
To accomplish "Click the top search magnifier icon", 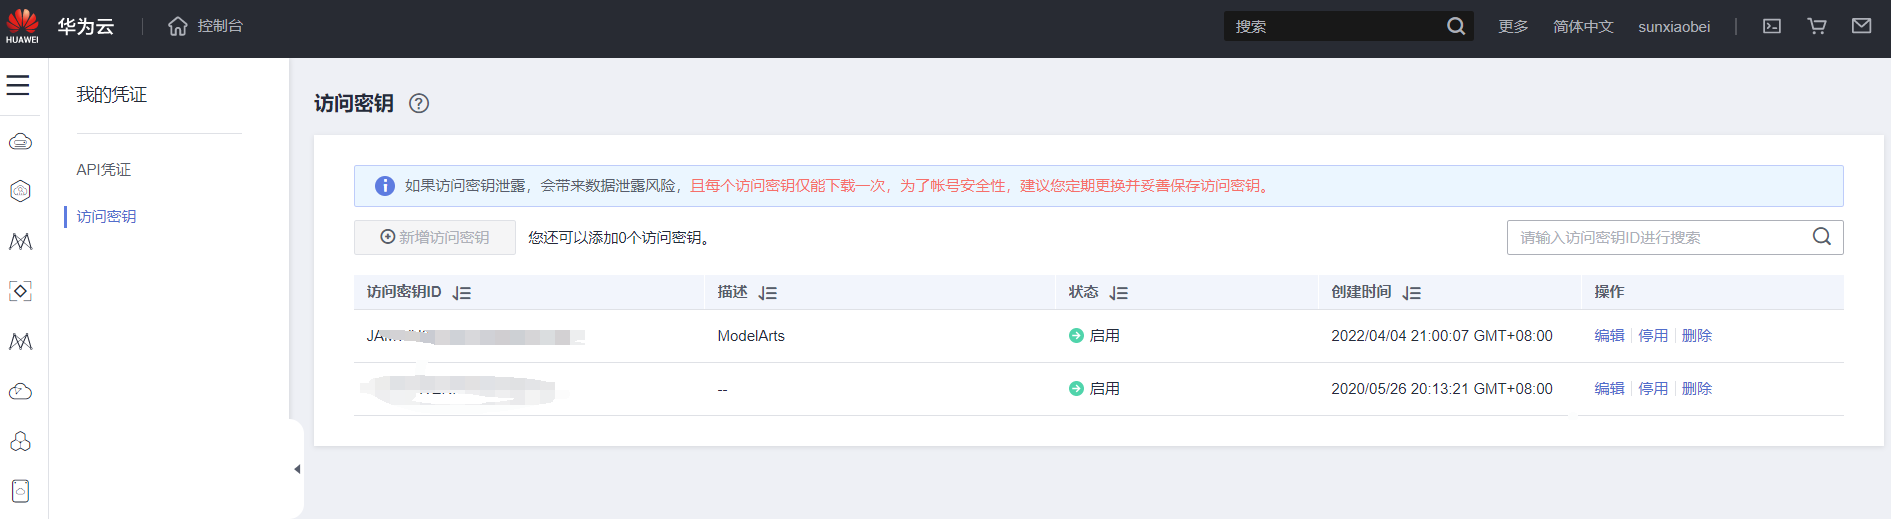I will point(1456,26).
